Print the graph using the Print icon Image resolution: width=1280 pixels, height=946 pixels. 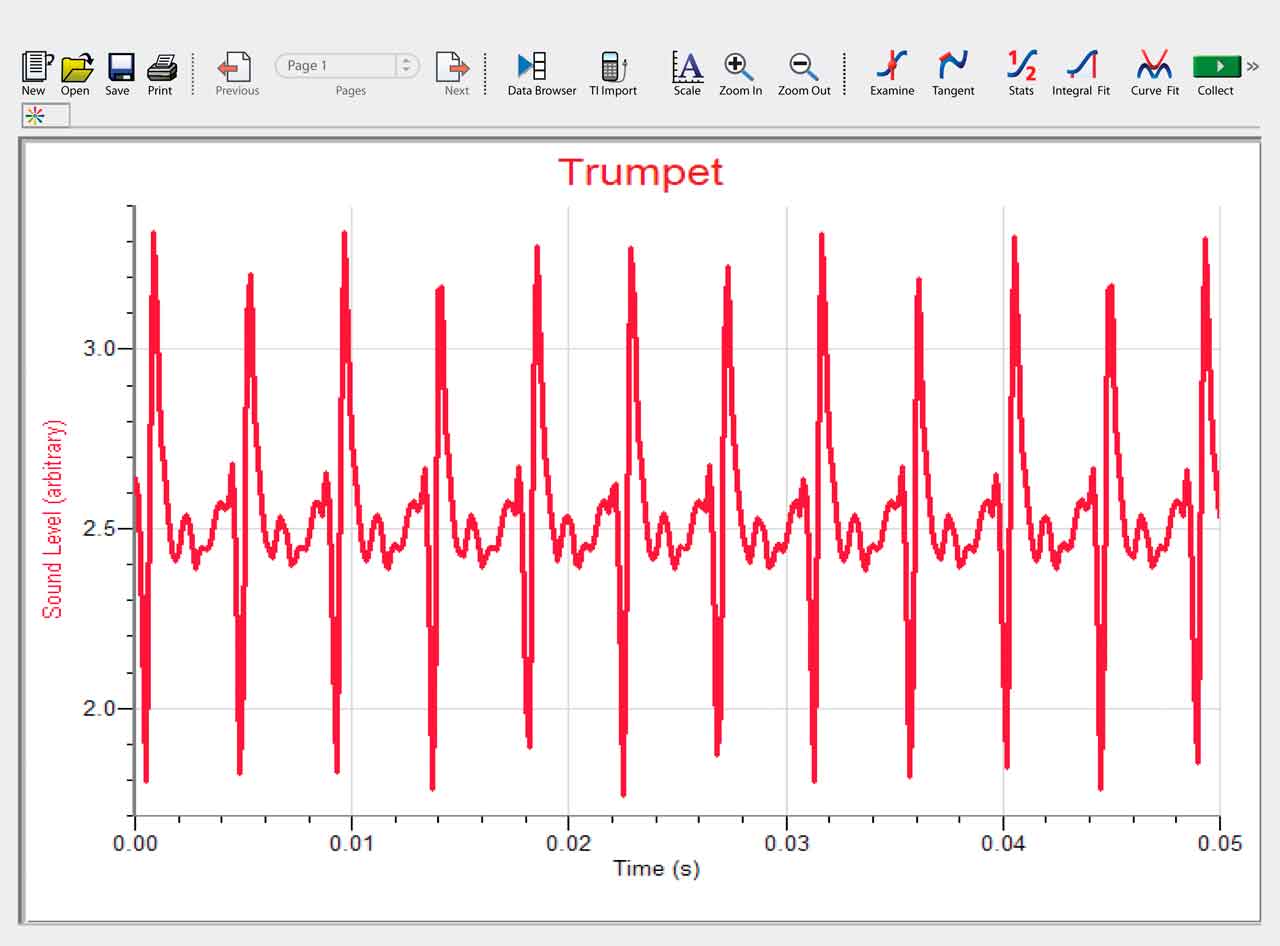point(161,68)
